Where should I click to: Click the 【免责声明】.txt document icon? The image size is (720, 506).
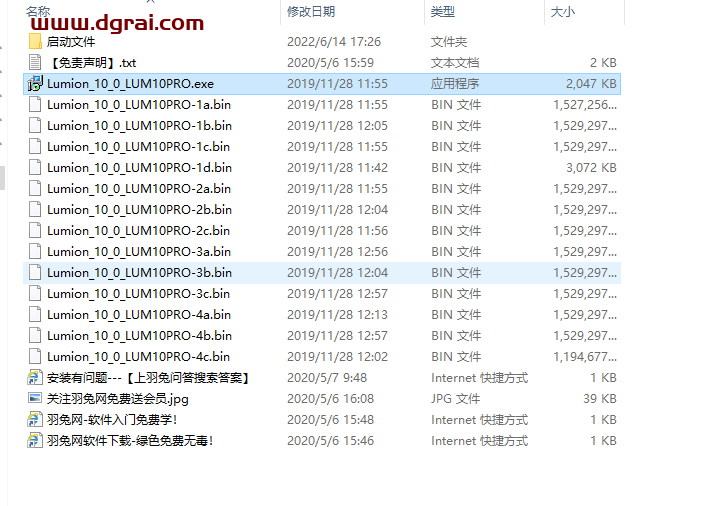[x=35, y=62]
